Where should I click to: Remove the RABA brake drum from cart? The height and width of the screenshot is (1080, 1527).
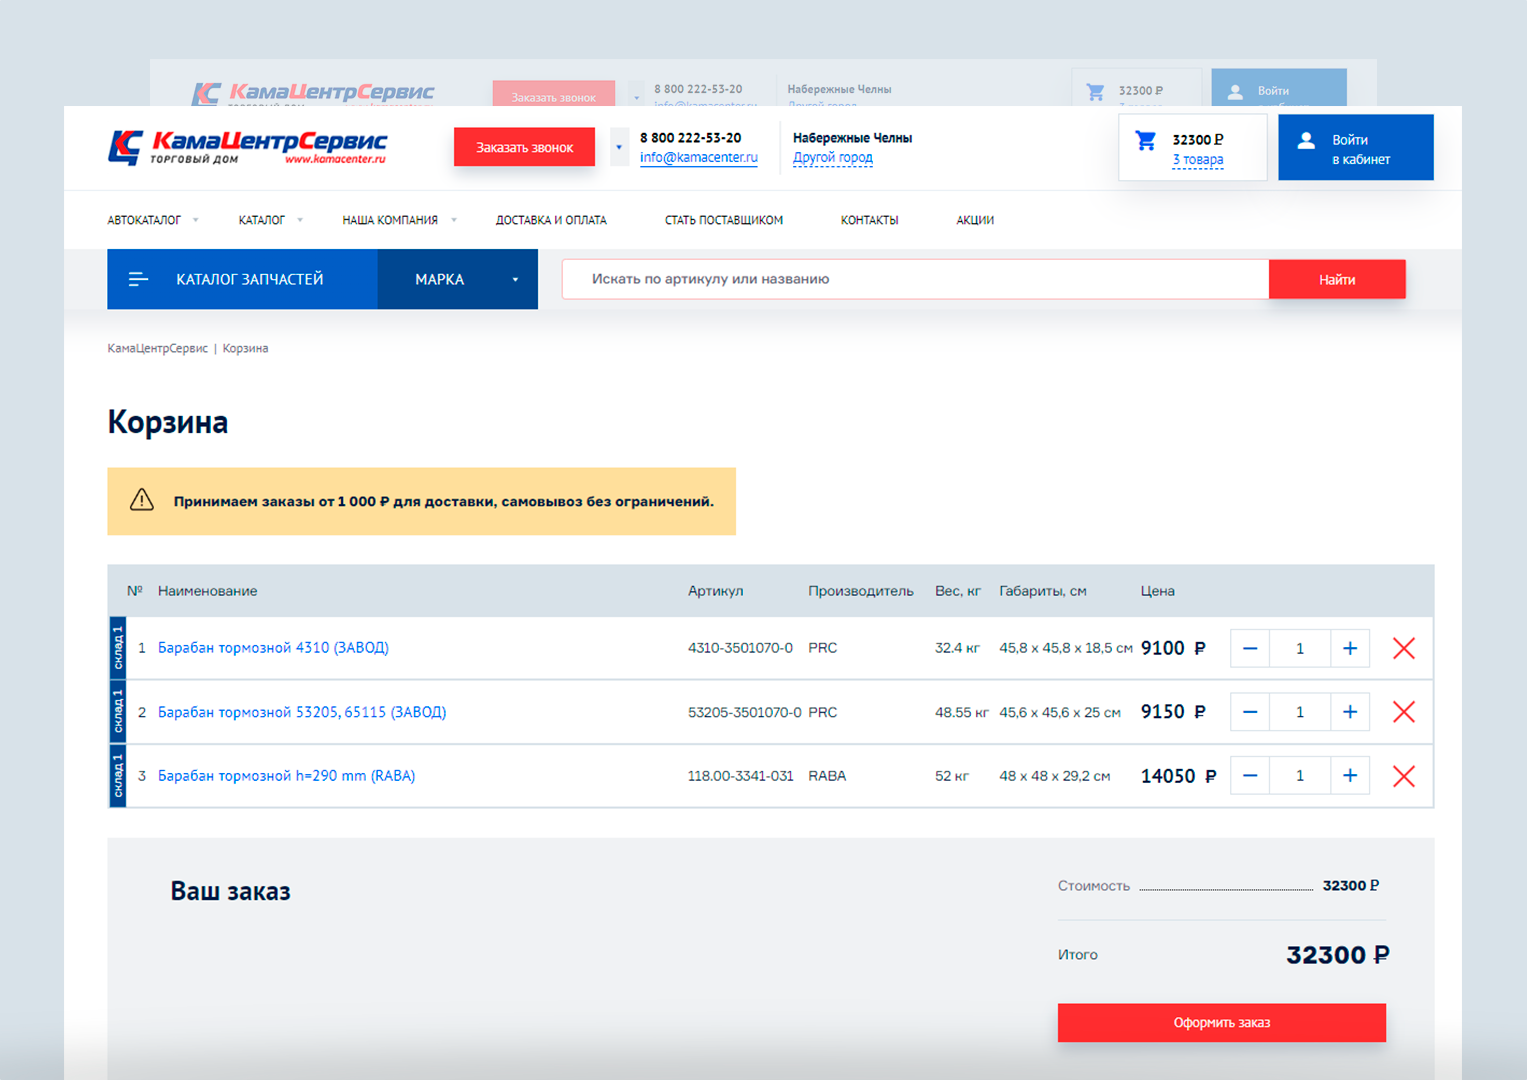[1403, 776]
